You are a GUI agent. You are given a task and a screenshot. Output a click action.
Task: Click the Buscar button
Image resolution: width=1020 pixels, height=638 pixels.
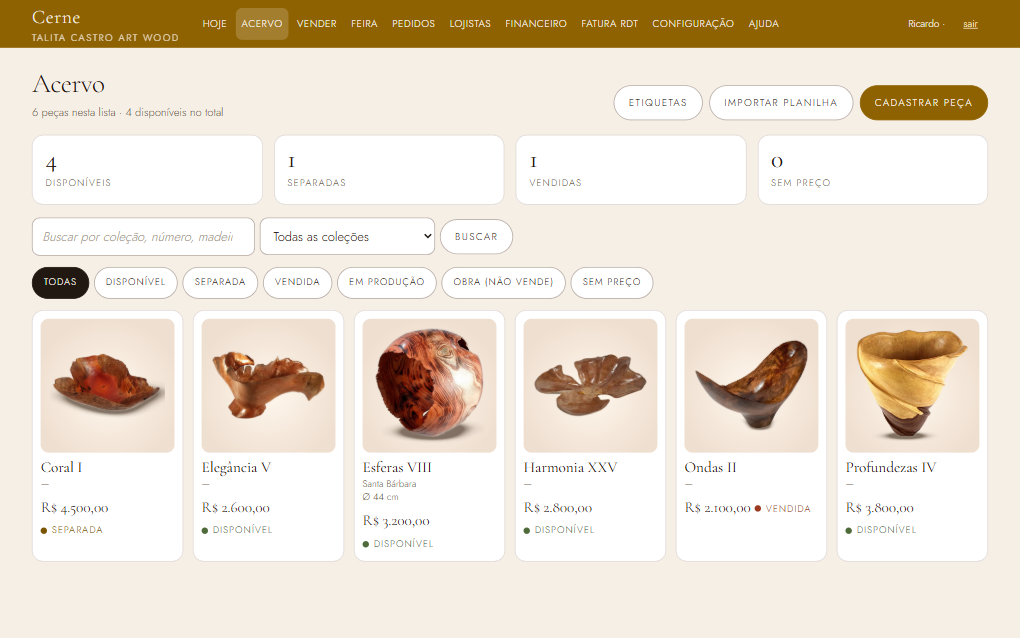point(476,237)
